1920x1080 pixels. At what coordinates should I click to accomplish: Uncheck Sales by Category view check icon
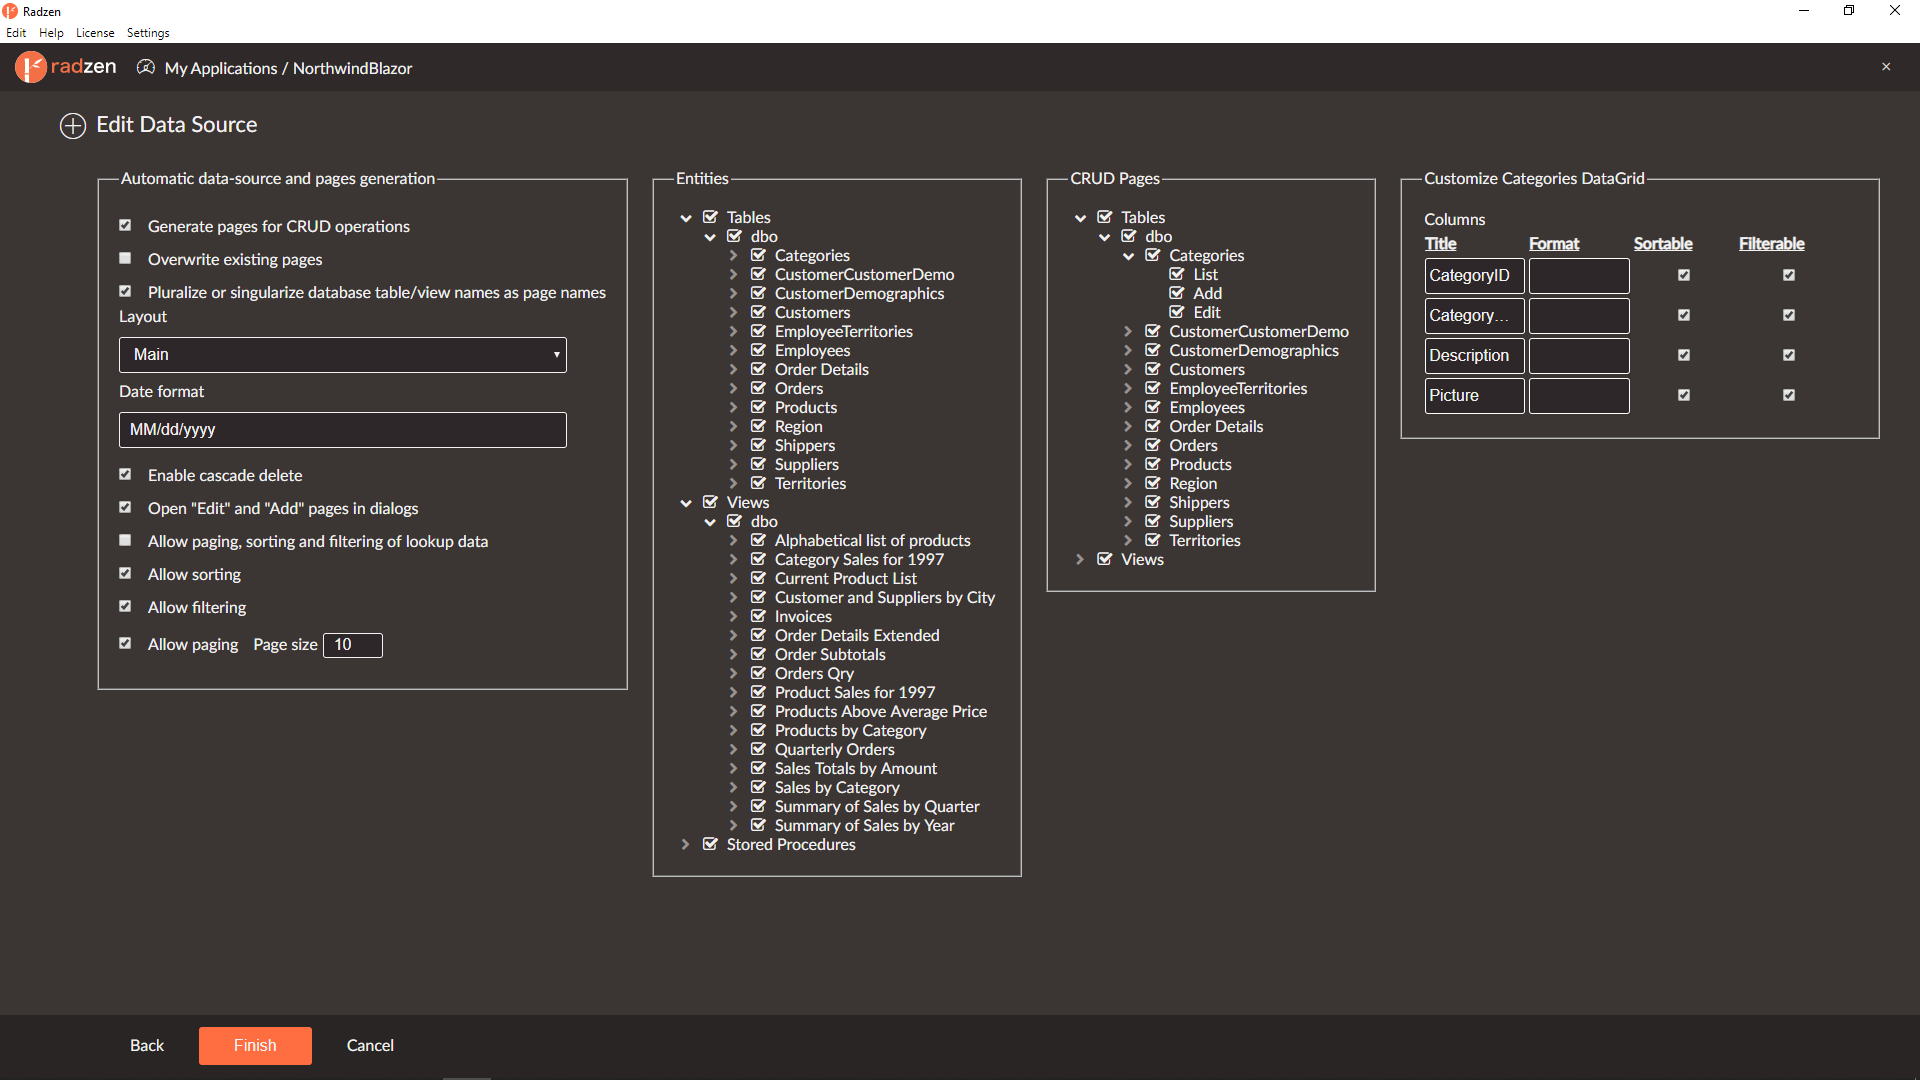758,787
